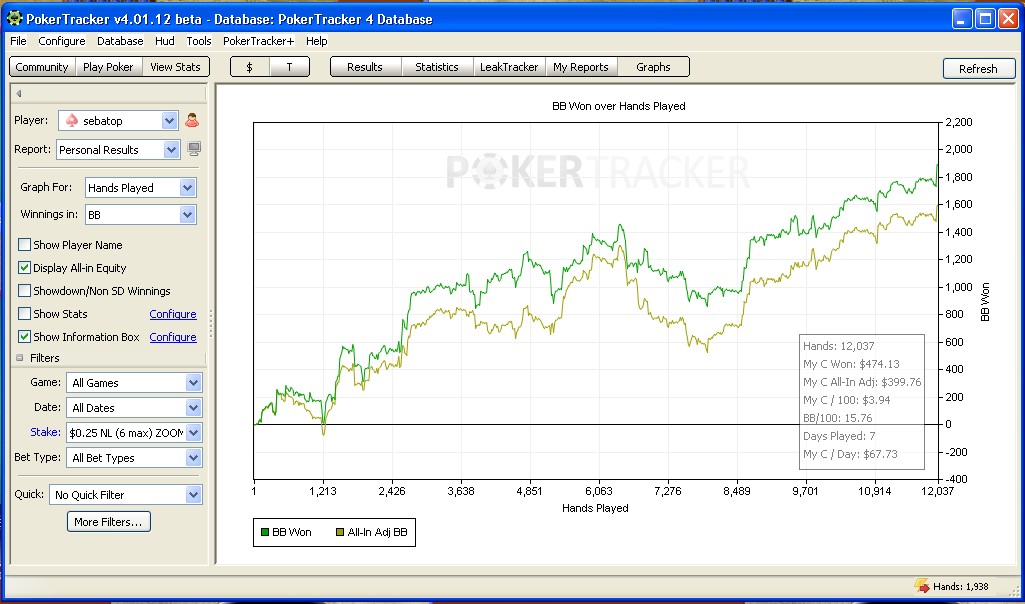Select the Graphs tab
The image size is (1025, 604).
[x=653, y=67]
